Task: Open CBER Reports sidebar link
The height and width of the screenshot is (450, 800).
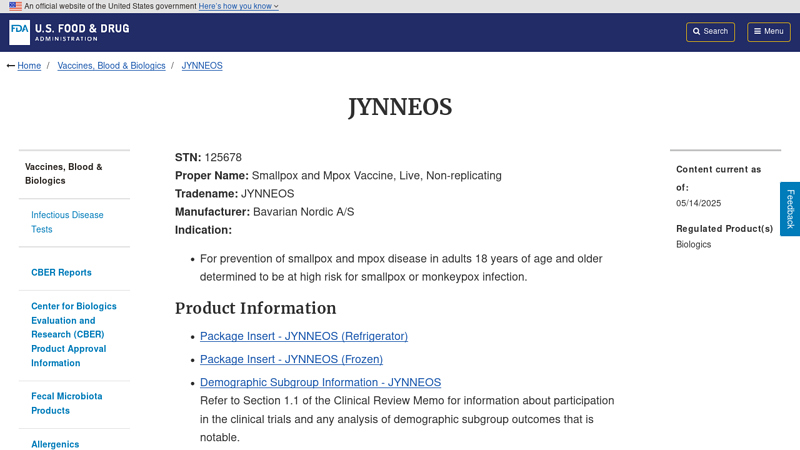Action: coord(61,272)
